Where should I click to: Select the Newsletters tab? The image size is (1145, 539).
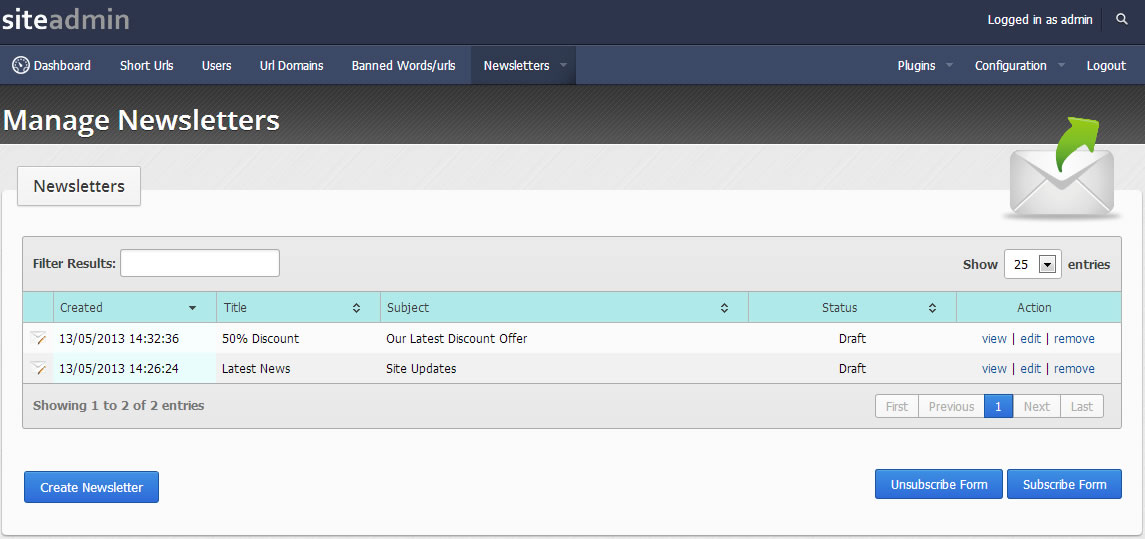79,186
